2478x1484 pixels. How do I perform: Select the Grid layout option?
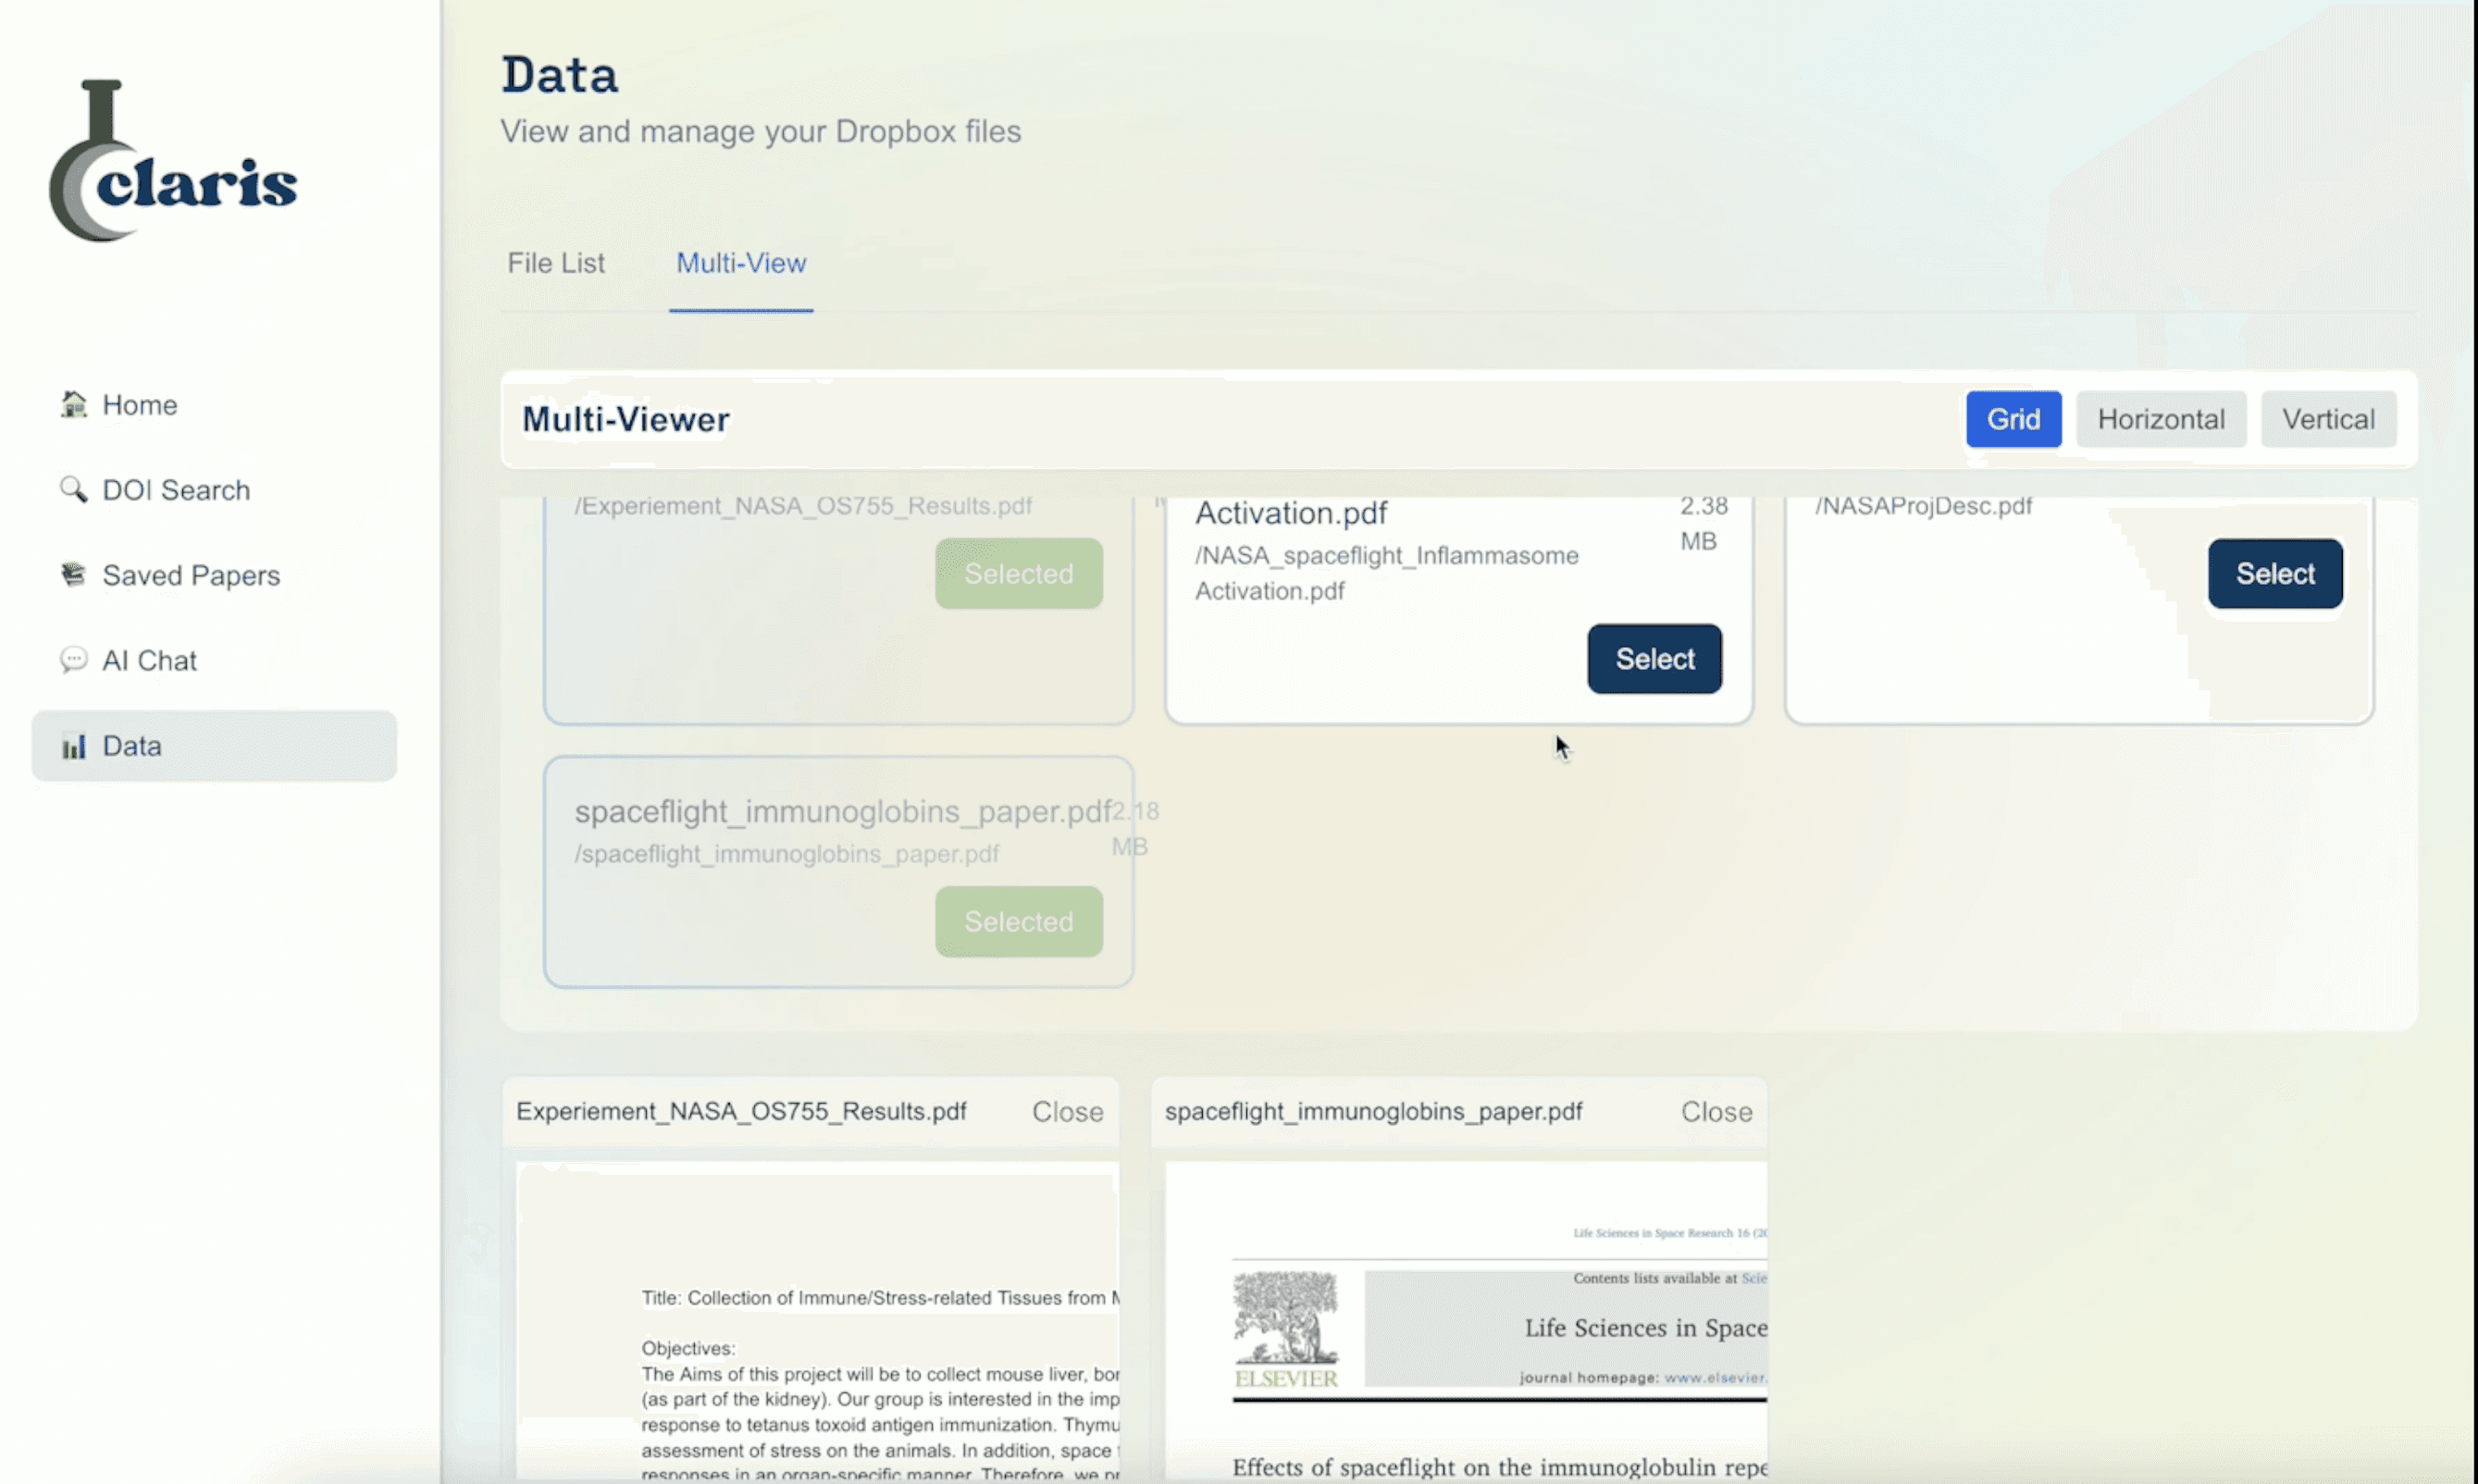click(x=2013, y=419)
